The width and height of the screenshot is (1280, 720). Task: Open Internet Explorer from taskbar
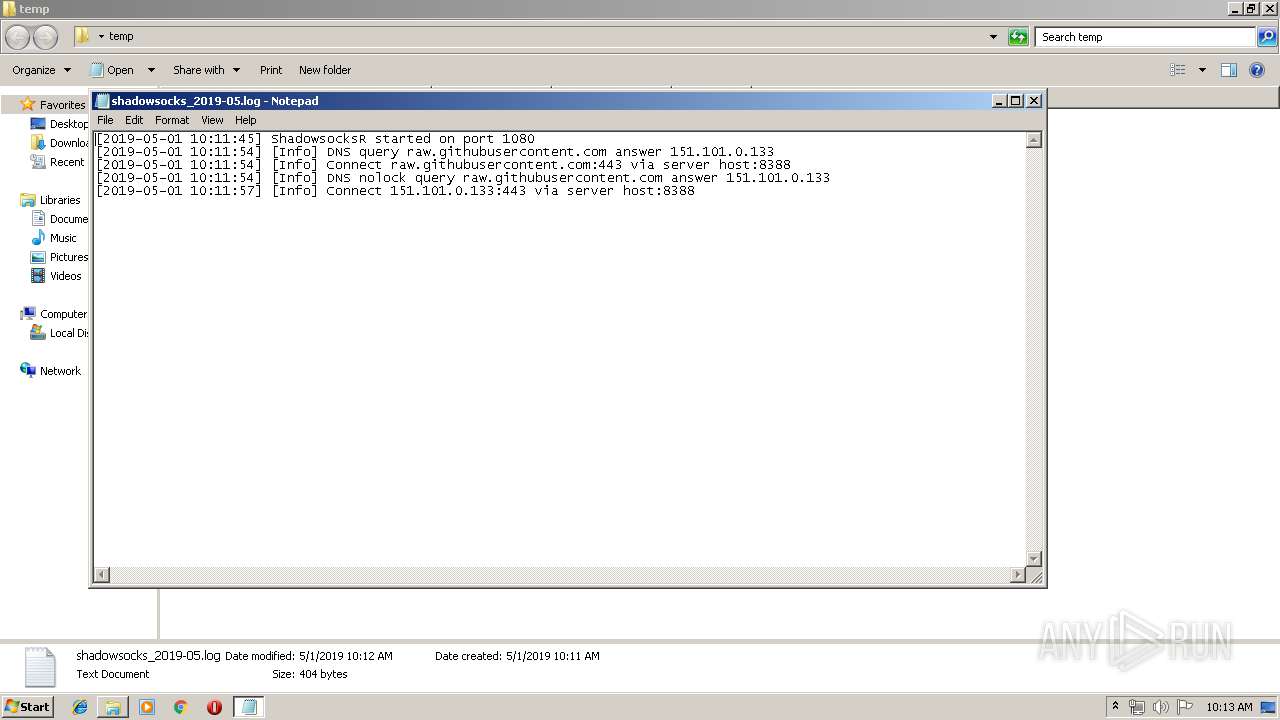coord(80,707)
